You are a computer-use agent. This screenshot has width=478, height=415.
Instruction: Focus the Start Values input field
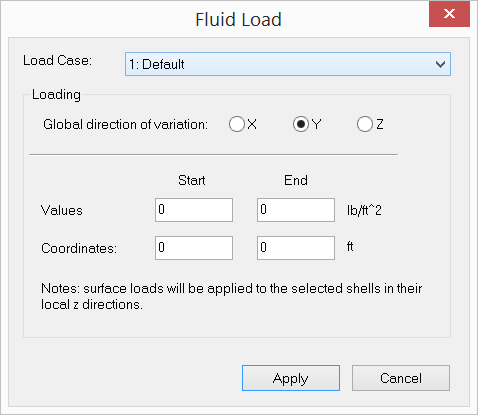point(194,210)
